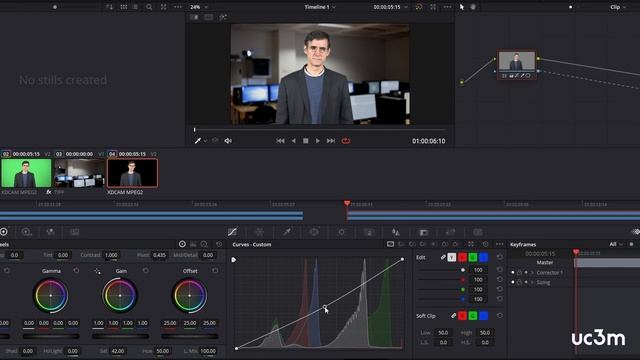Screen dimensions: 640x360
Task: Open the Curves panel options menu
Action: click(500, 244)
